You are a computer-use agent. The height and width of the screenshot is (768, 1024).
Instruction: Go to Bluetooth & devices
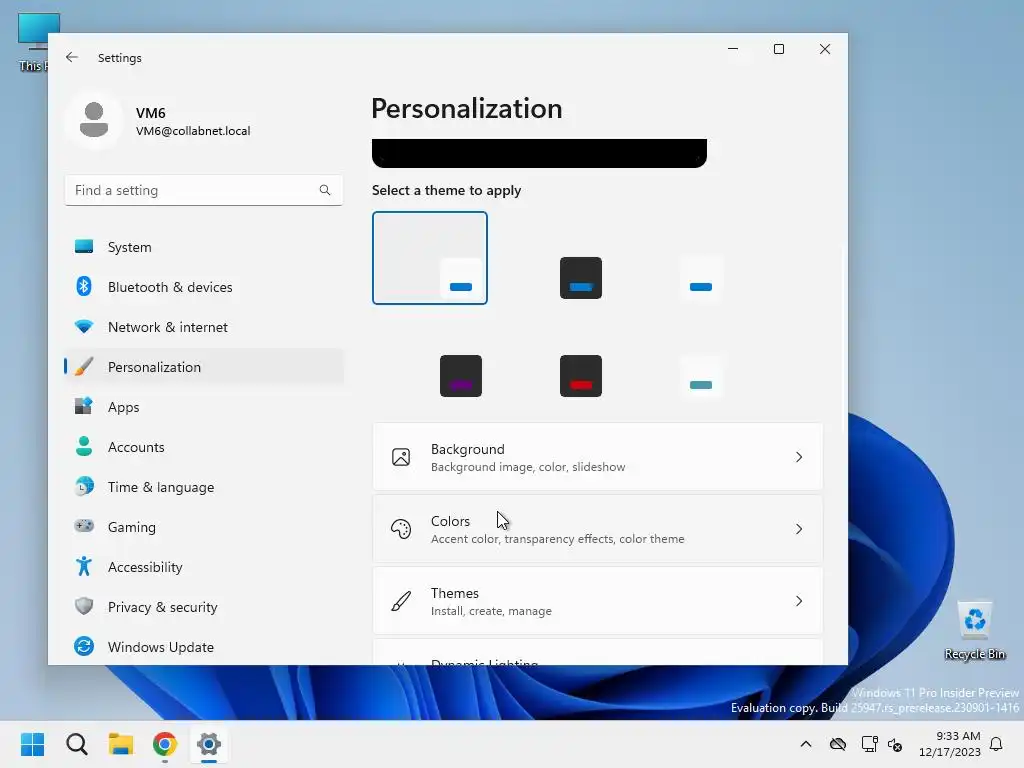[x=204, y=287]
